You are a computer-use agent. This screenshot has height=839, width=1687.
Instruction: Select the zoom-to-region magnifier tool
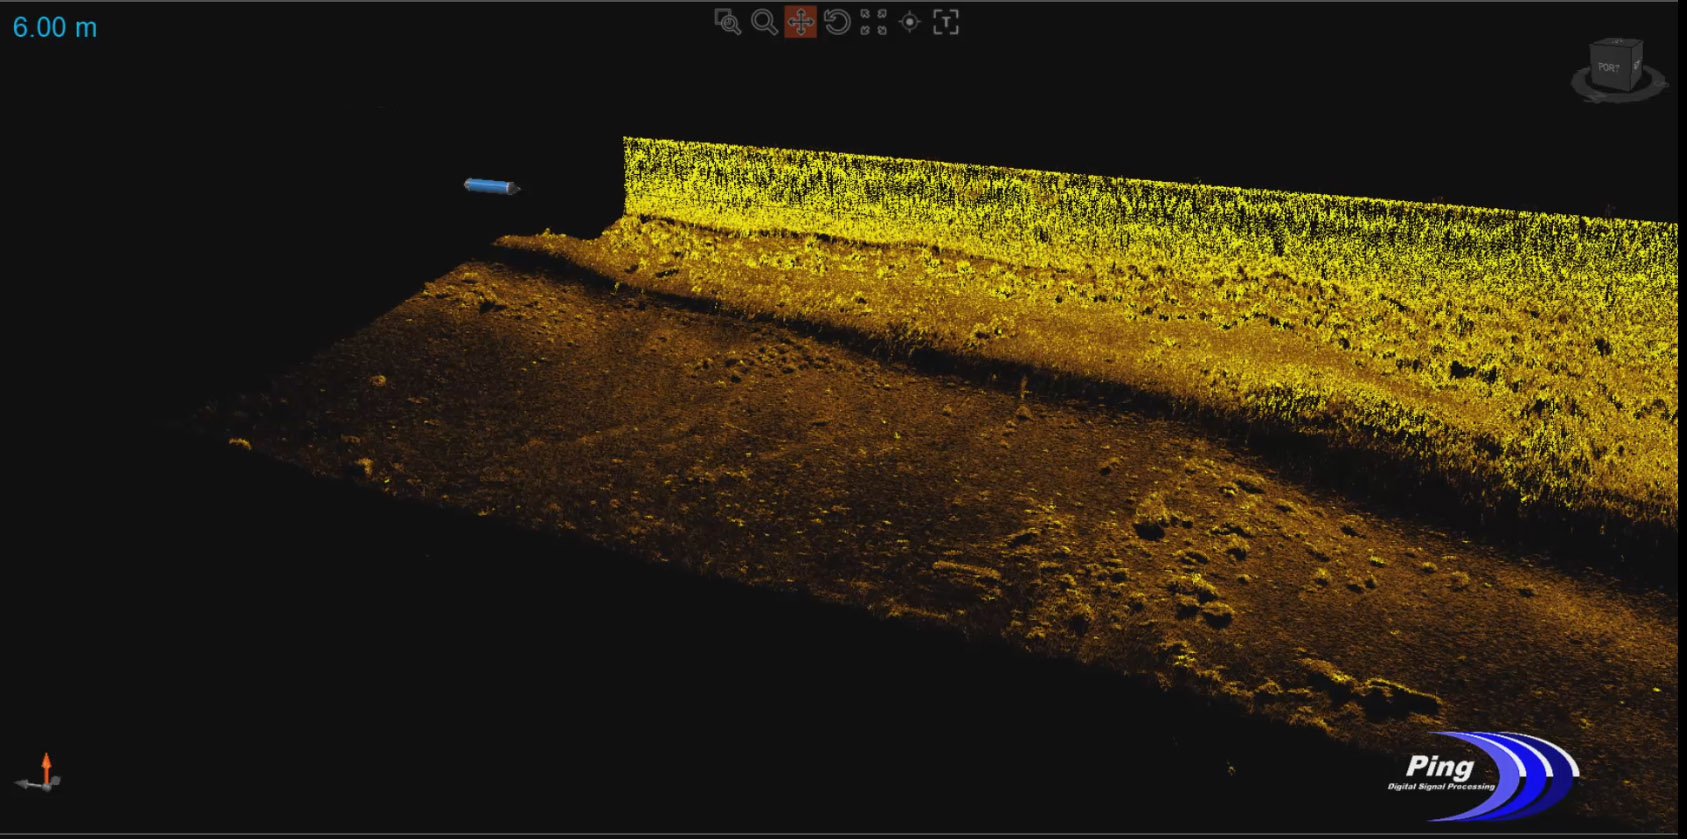(x=727, y=22)
